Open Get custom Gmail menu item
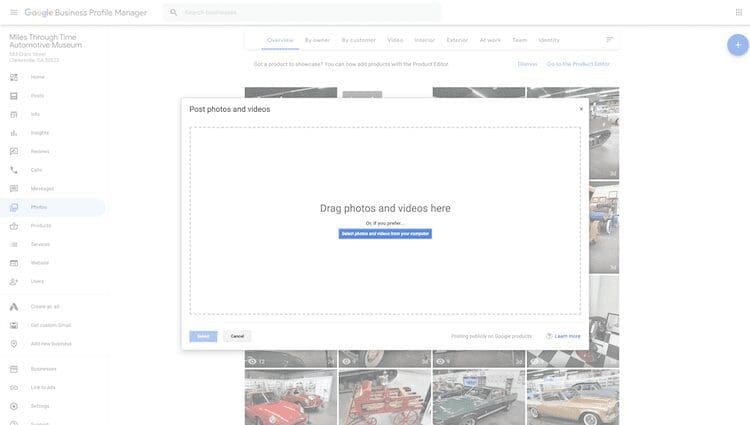Screen dimensions: 750x425 point(51,326)
